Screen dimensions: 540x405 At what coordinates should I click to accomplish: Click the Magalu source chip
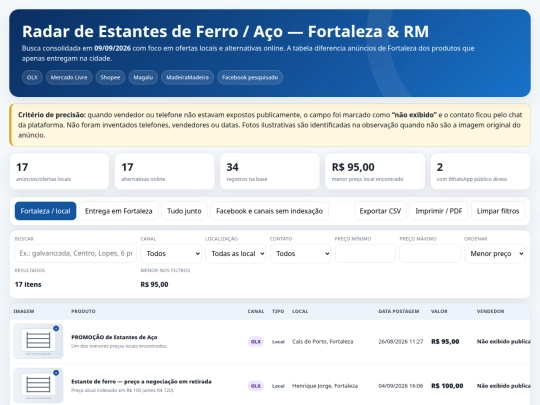click(143, 77)
